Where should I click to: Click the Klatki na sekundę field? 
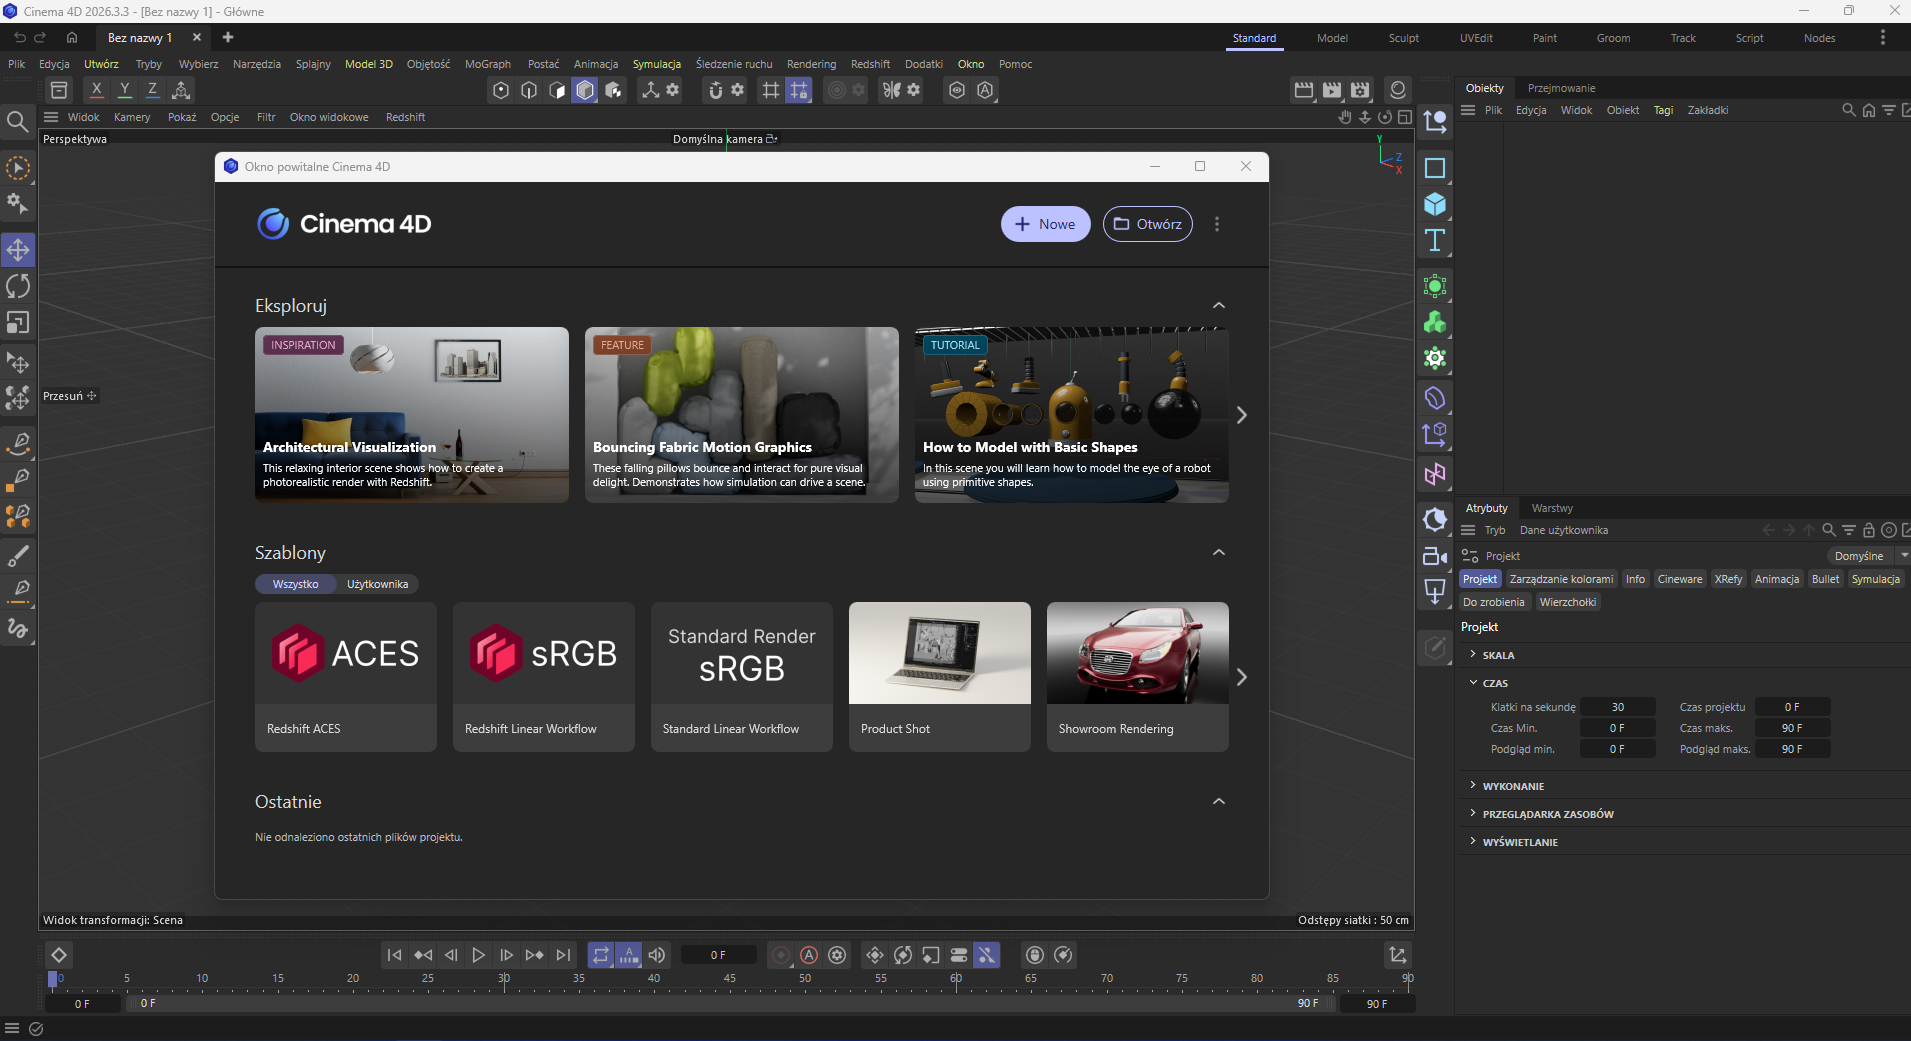pos(1618,707)
